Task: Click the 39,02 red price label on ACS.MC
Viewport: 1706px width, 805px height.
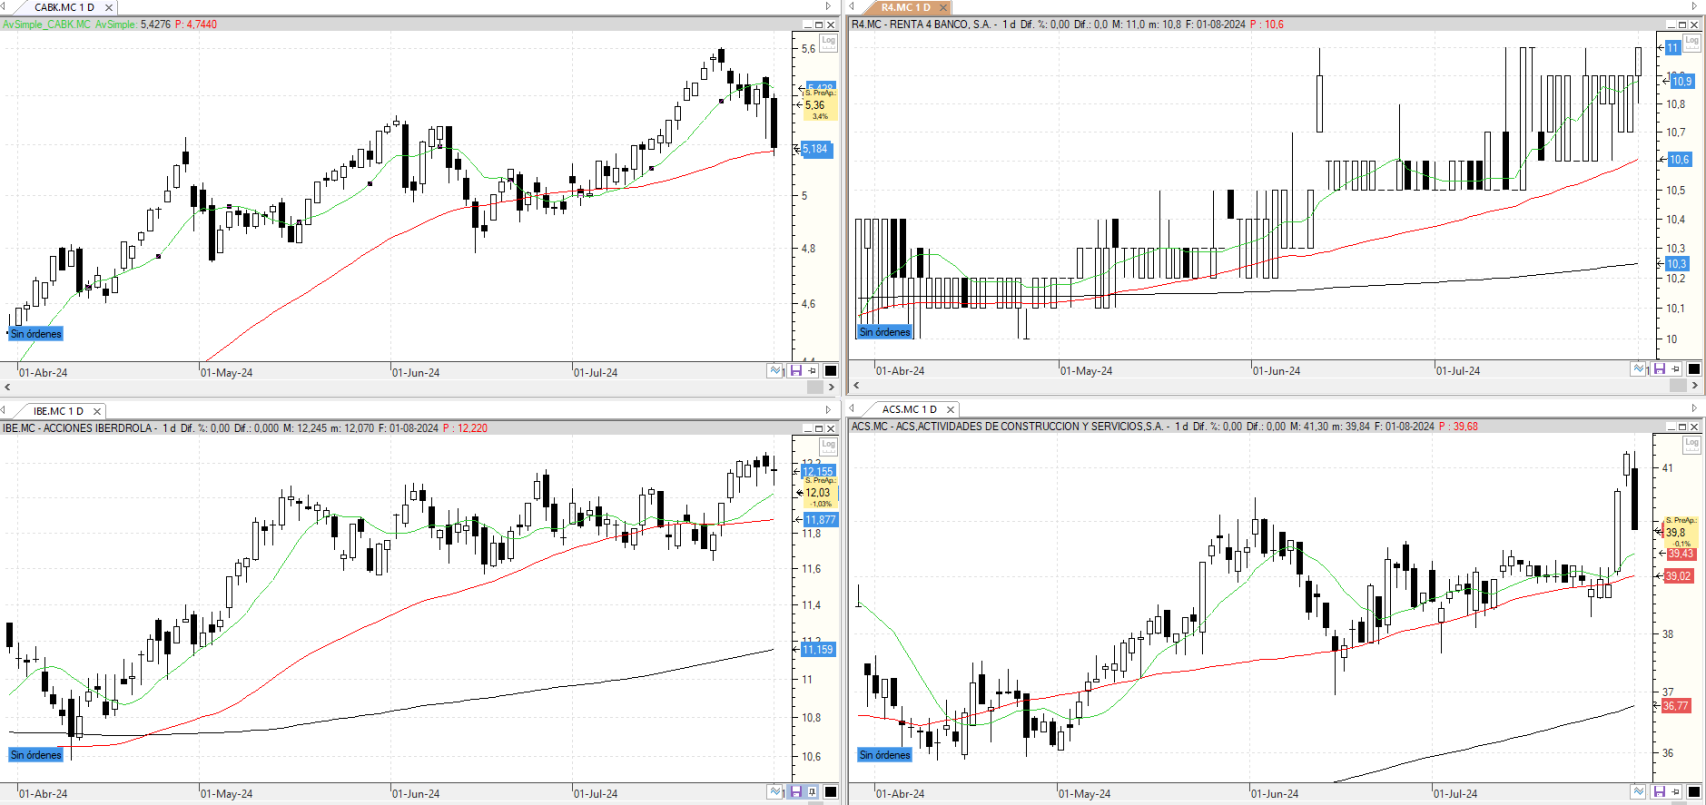Action: [1679, 576]
